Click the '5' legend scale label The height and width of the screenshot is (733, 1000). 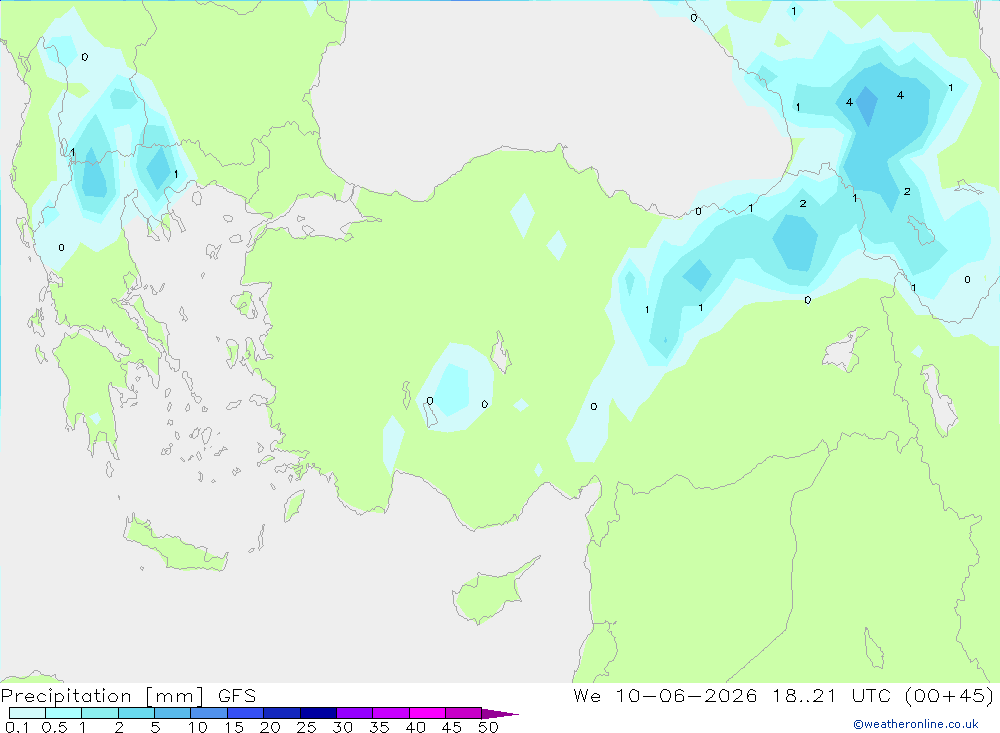155,727
